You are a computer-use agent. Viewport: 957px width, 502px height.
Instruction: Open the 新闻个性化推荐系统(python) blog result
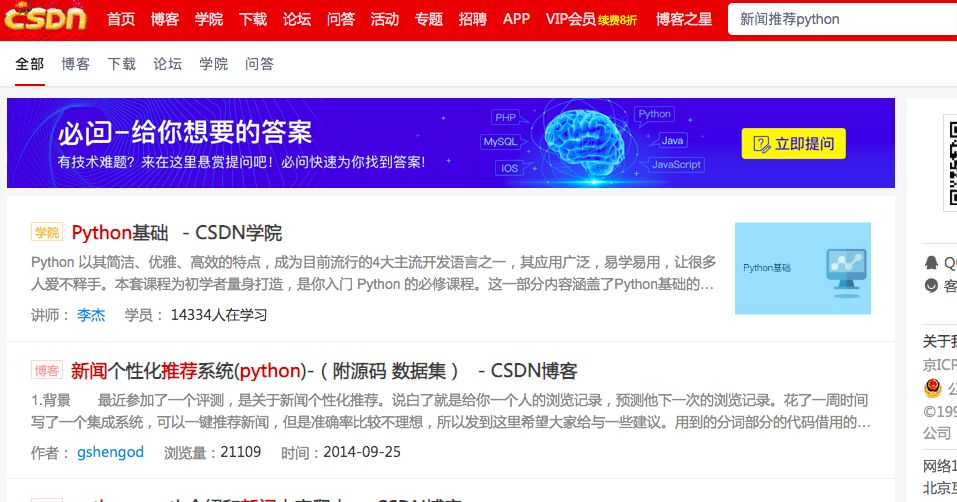point(324,370)
